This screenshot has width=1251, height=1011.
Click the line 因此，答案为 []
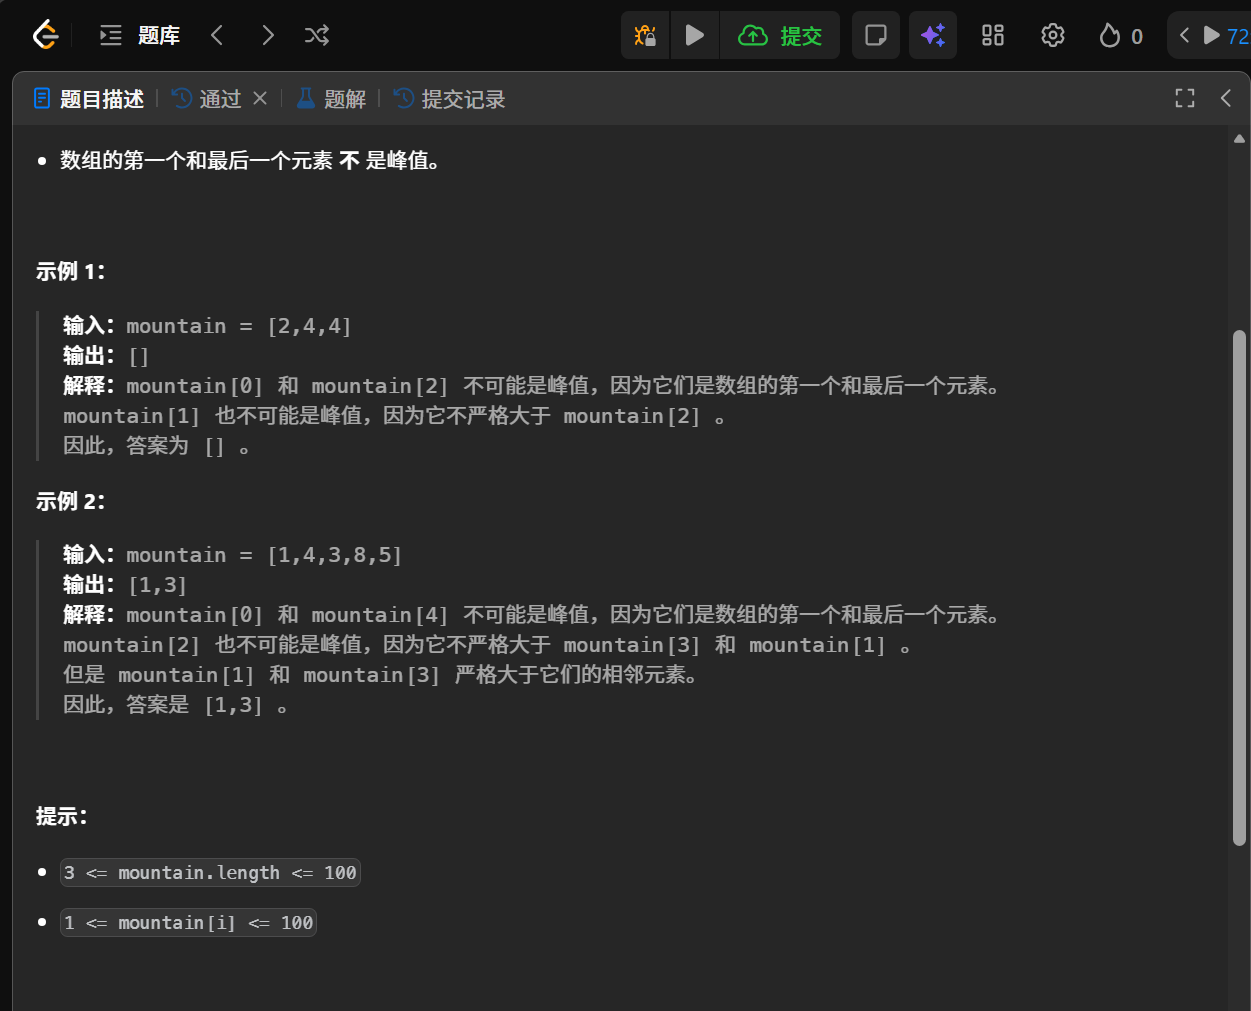click(156, 446)
